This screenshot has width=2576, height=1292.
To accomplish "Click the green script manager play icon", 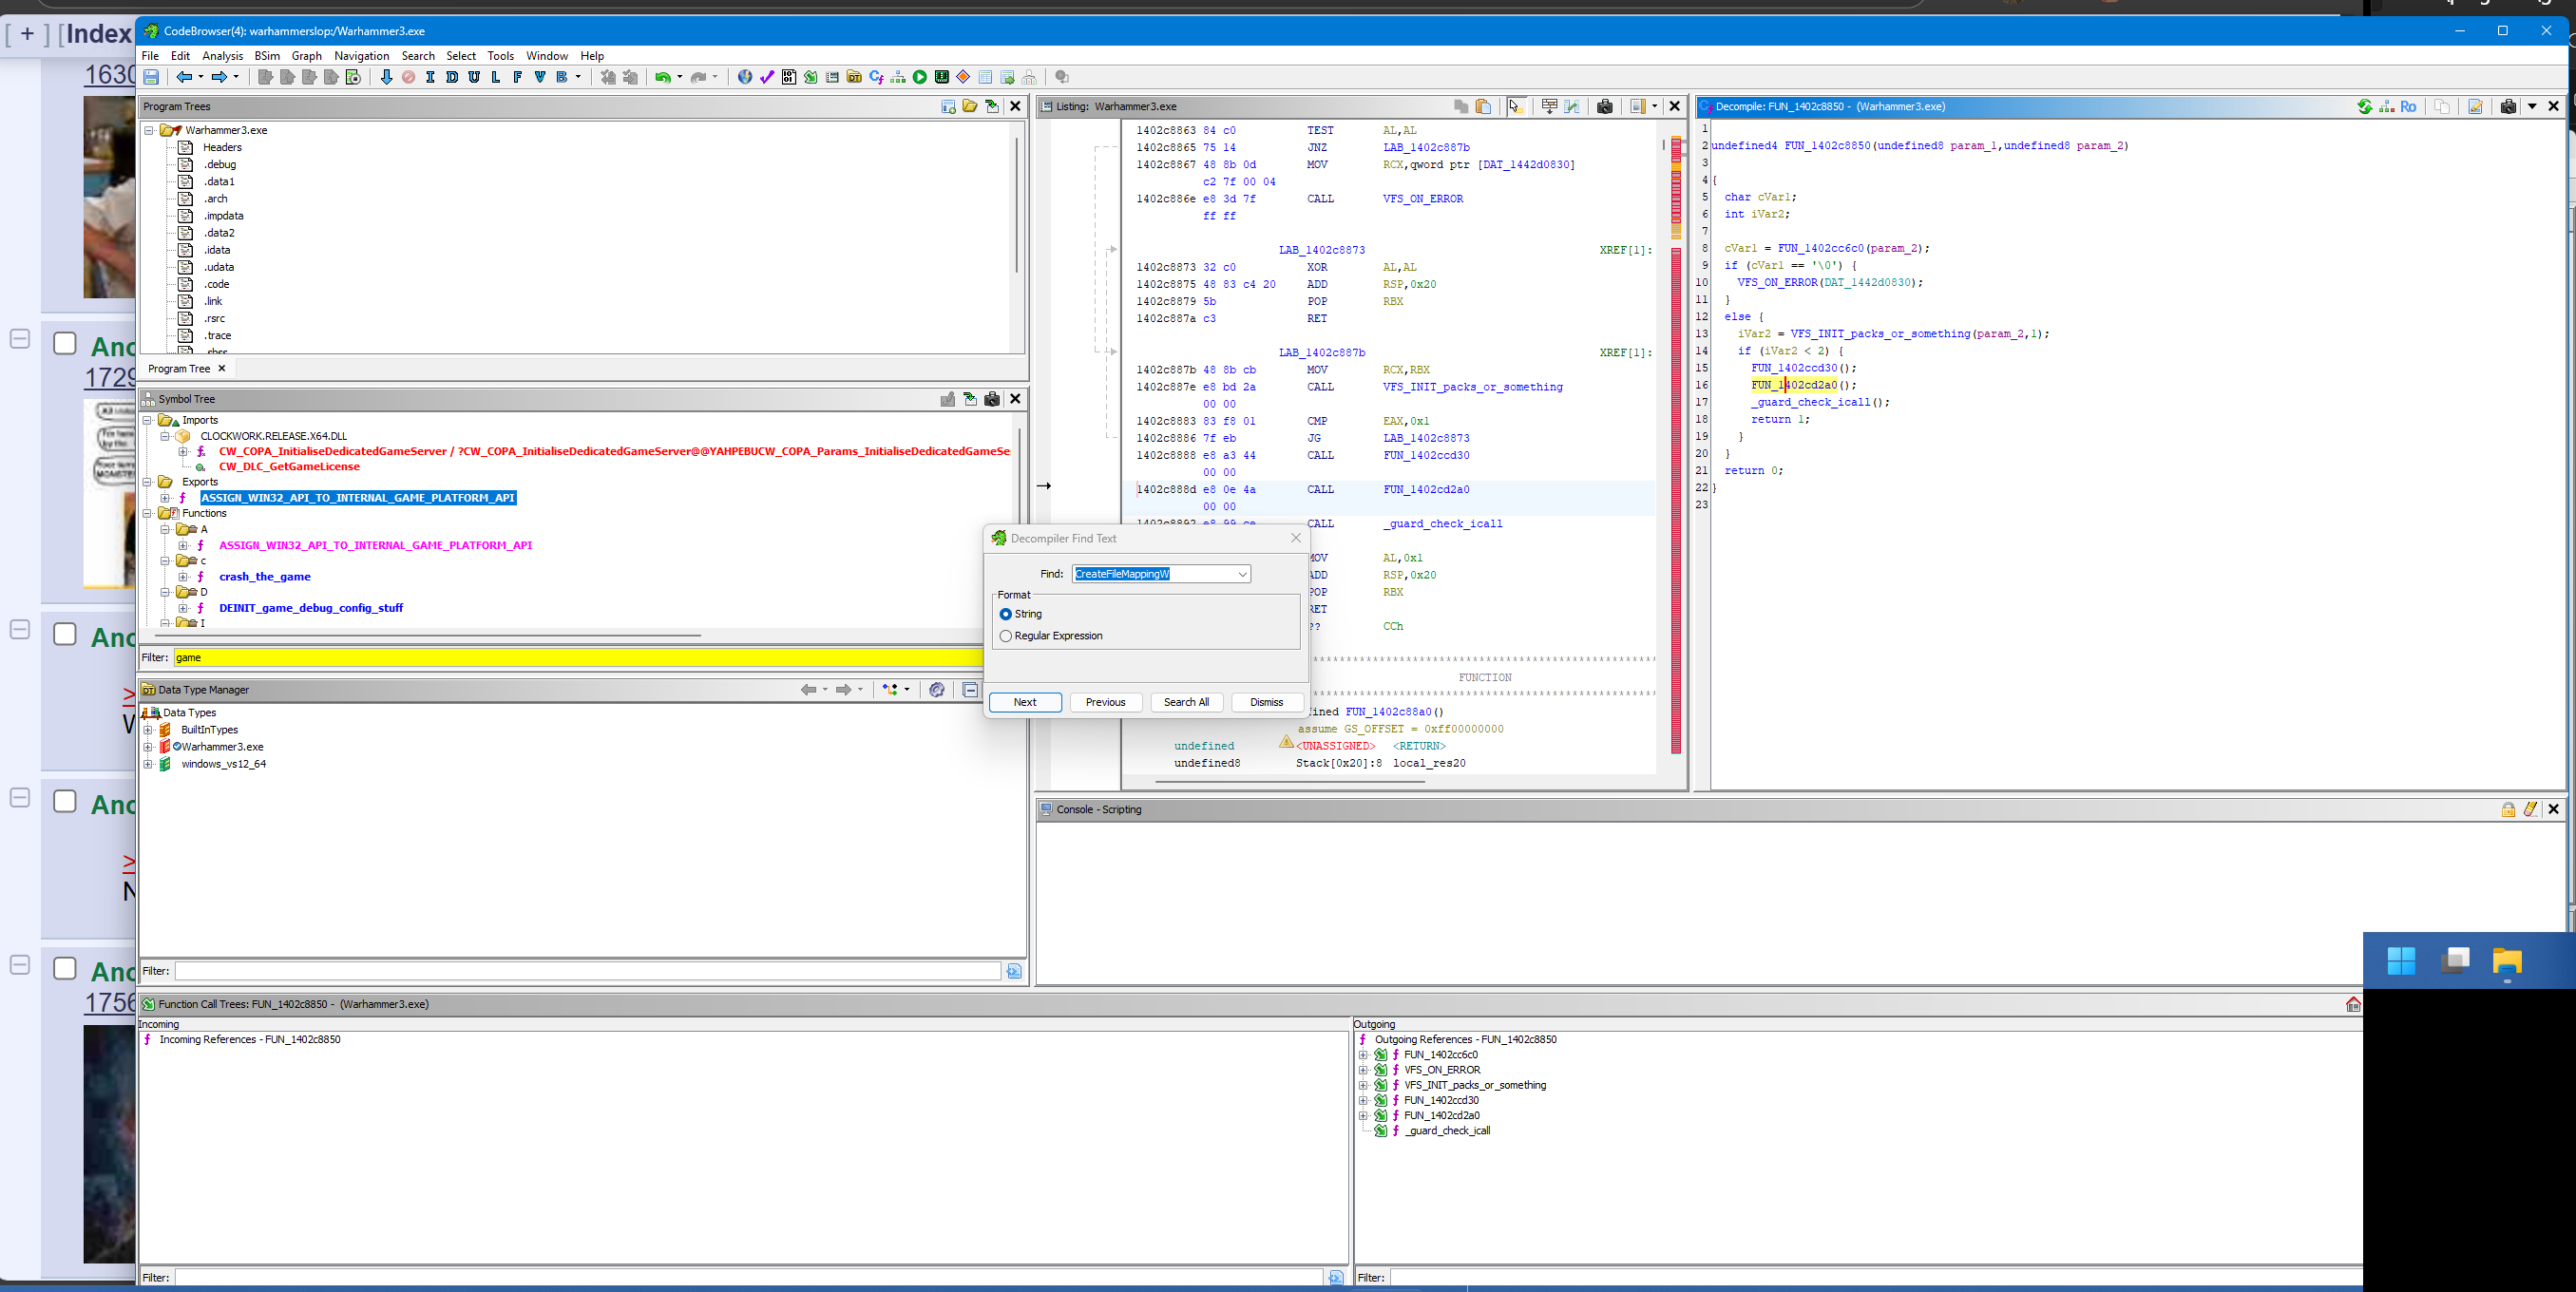I will tap(919, 77).
